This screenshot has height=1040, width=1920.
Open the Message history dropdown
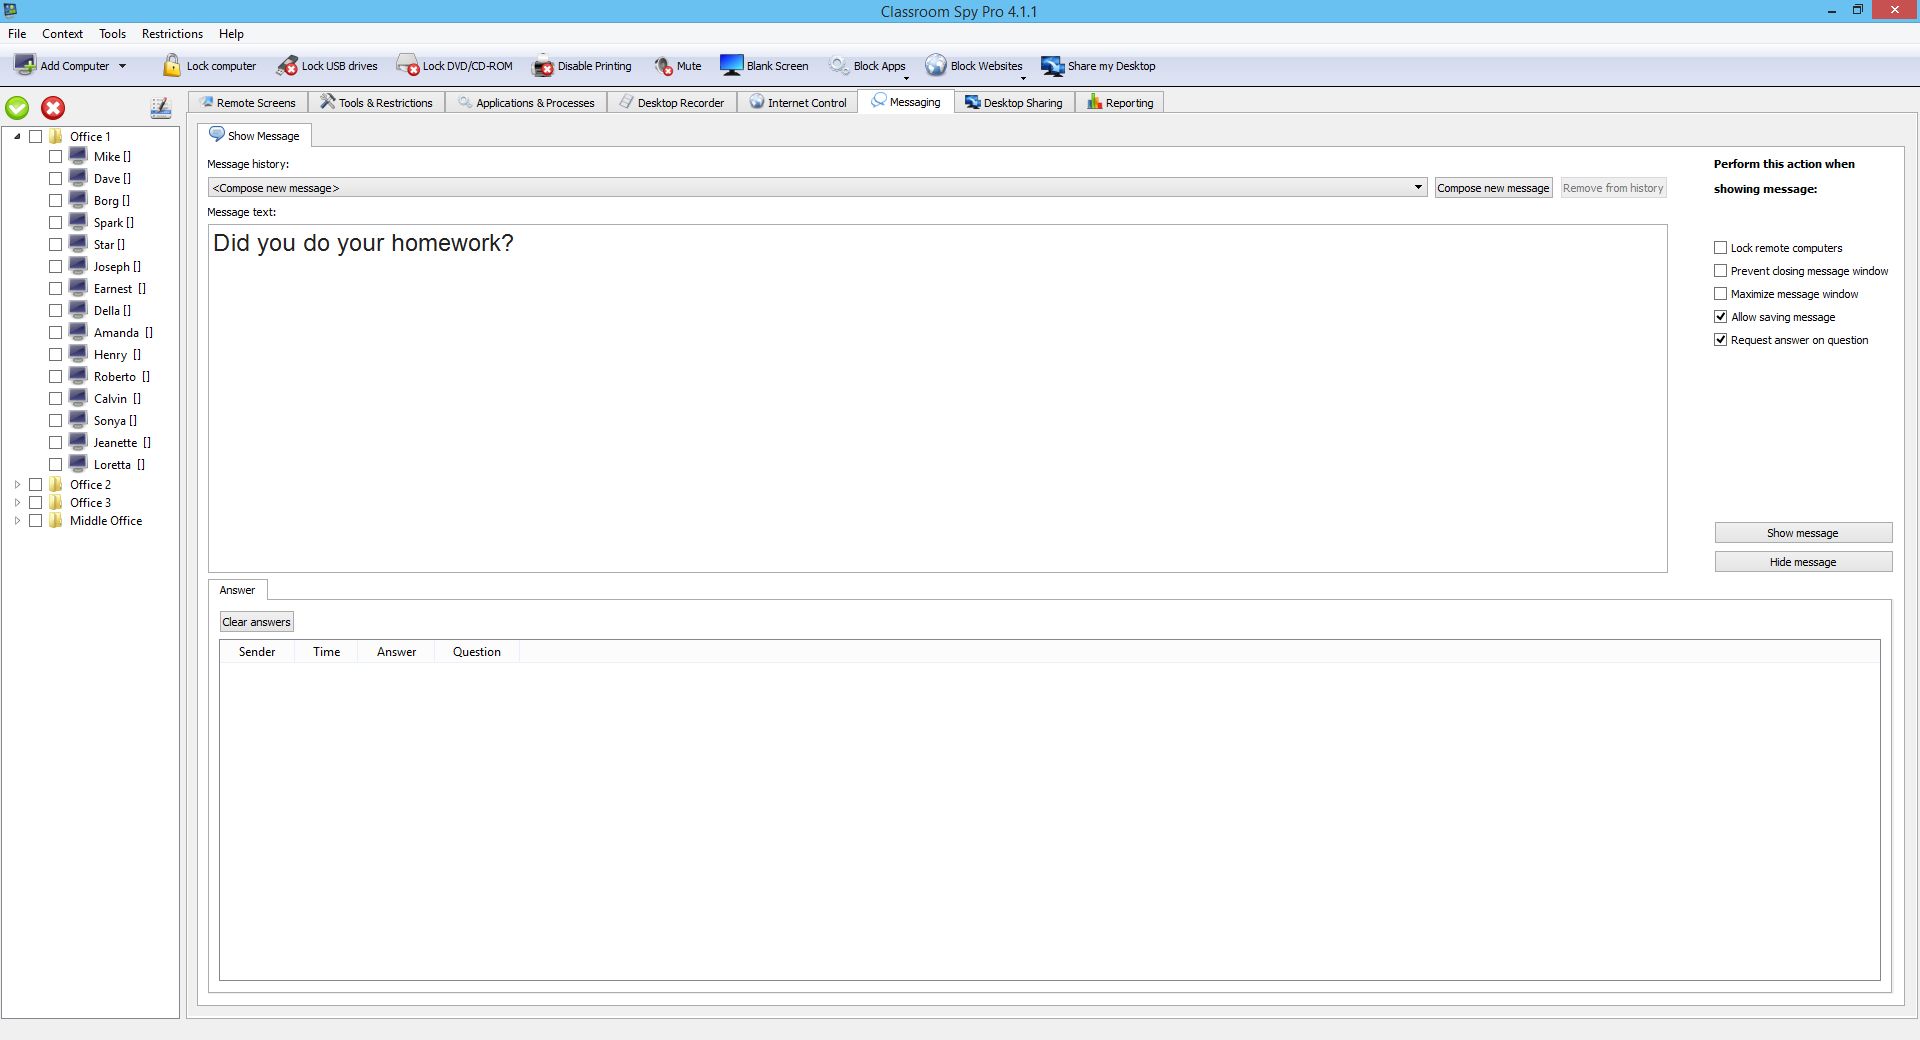(1417, 188)
